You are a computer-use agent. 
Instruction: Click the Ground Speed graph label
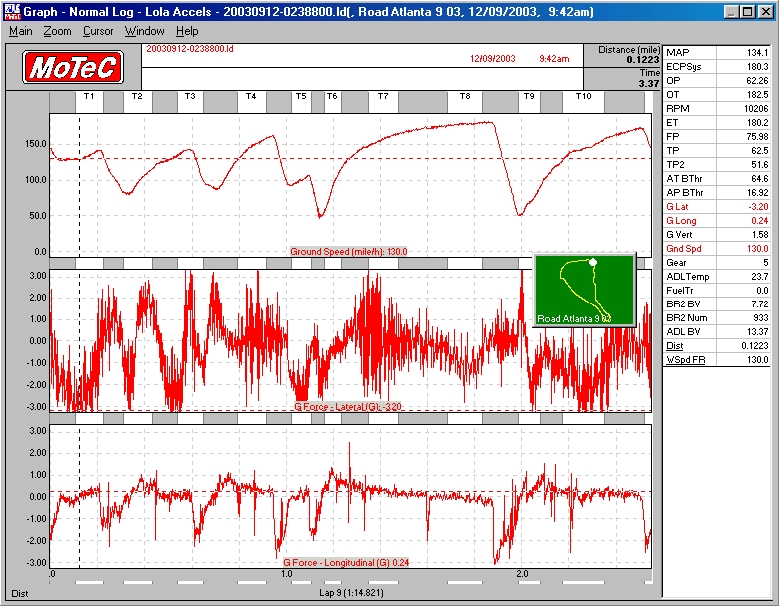[349, 252]
